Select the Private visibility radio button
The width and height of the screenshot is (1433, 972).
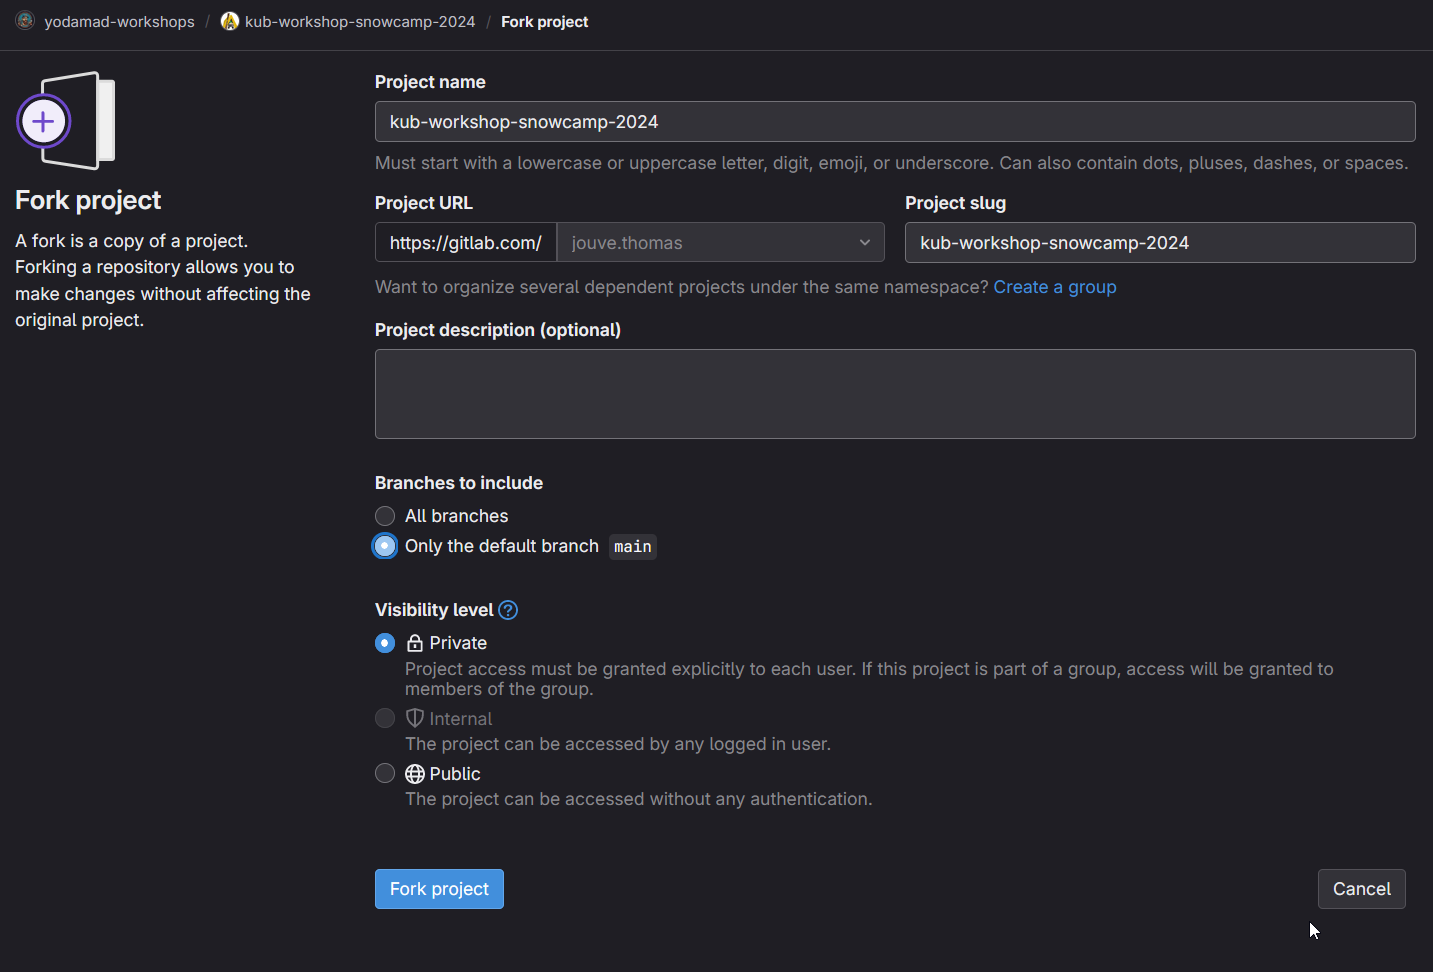point(385,643)
